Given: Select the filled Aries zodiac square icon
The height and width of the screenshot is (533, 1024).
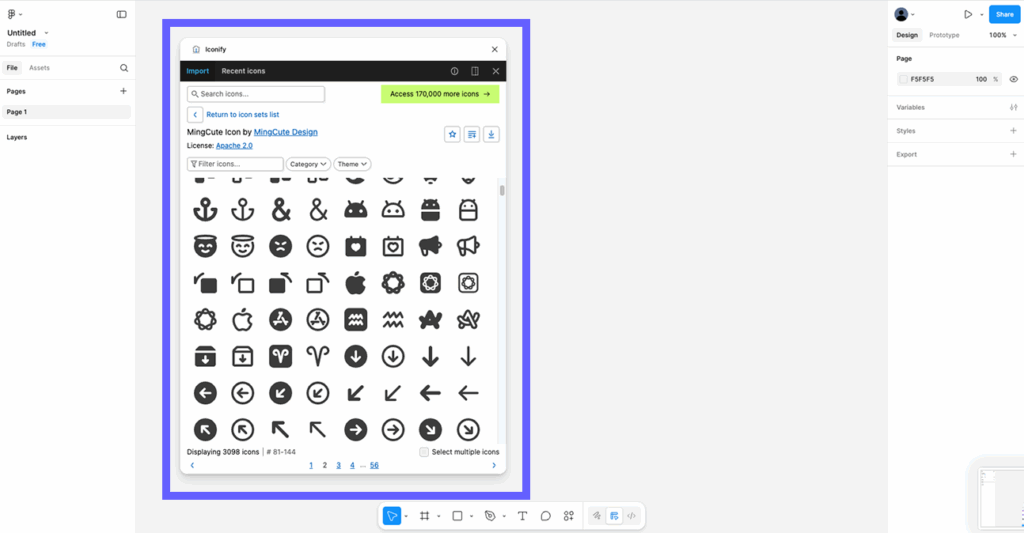Looking at the screenshot, I should pos(280,357).
